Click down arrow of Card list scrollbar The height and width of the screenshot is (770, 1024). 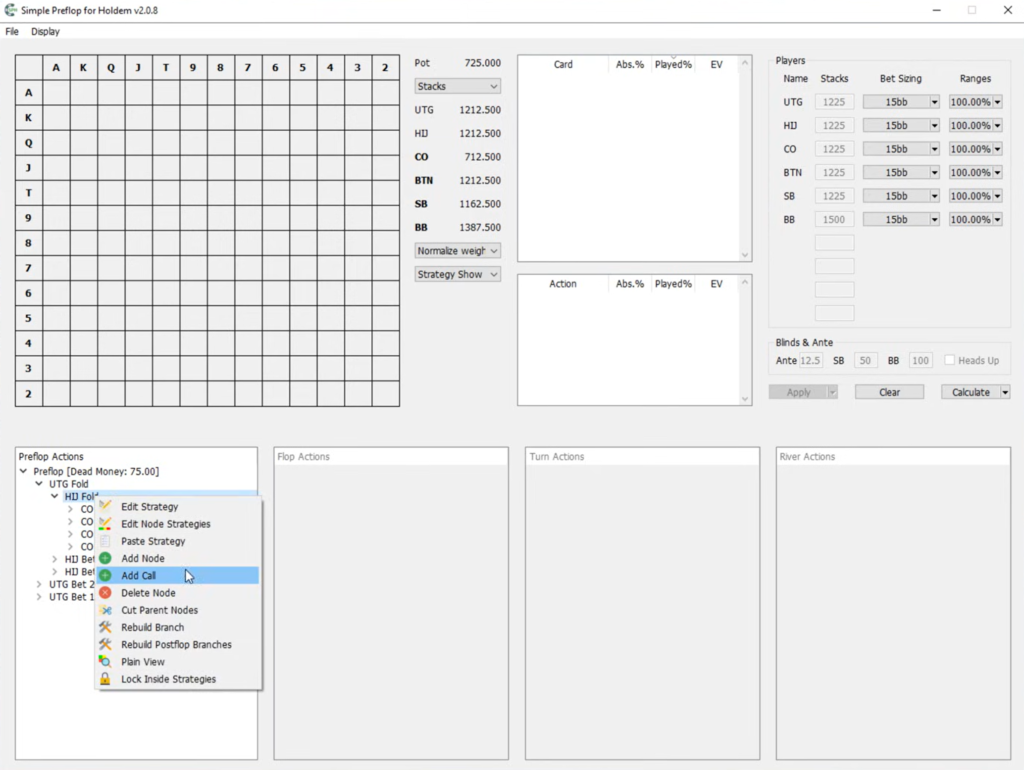pyautogui.click(x=745, y=255)
